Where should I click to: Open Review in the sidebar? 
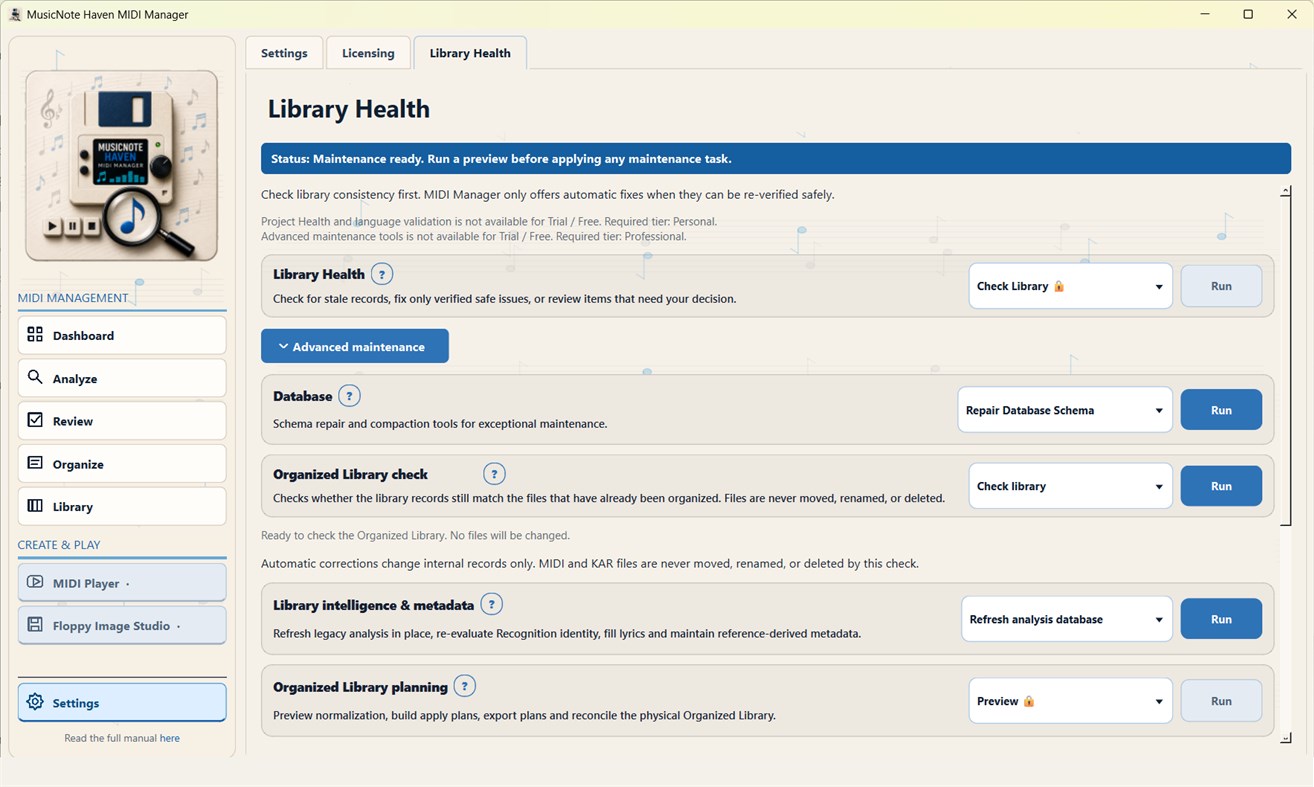tap(122, 420)
